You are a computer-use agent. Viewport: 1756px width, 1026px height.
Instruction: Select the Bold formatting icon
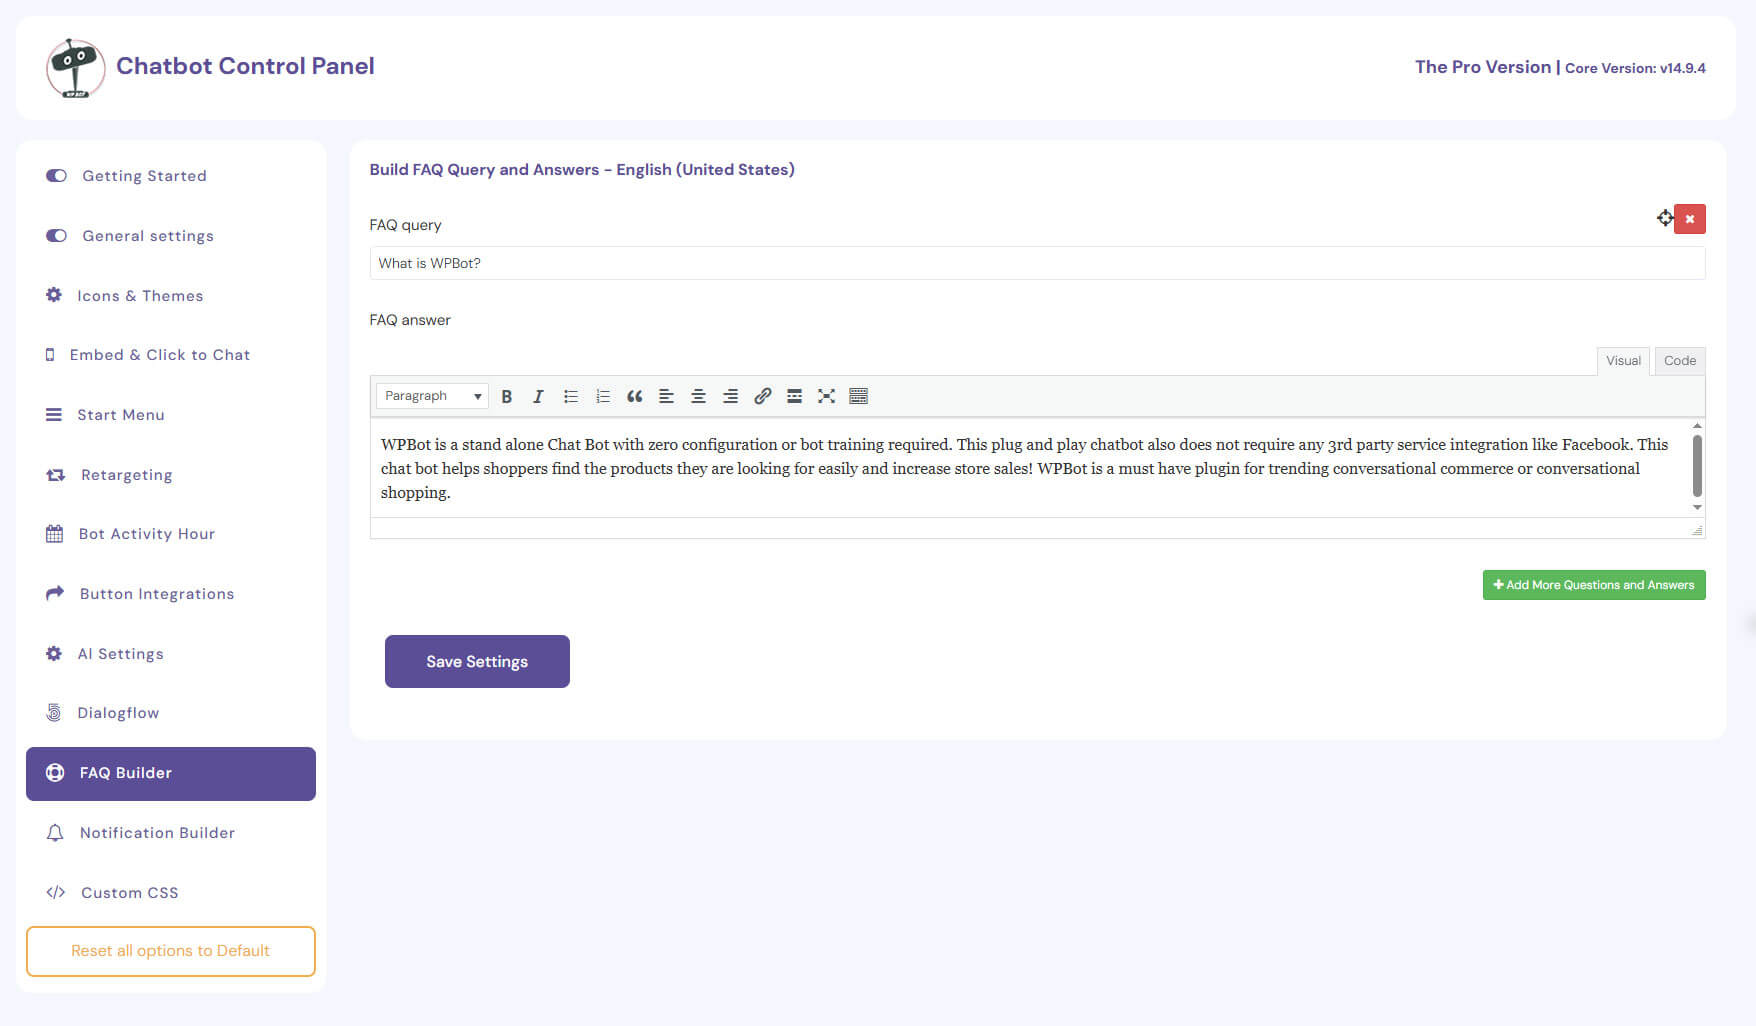[x=507, y=396]
